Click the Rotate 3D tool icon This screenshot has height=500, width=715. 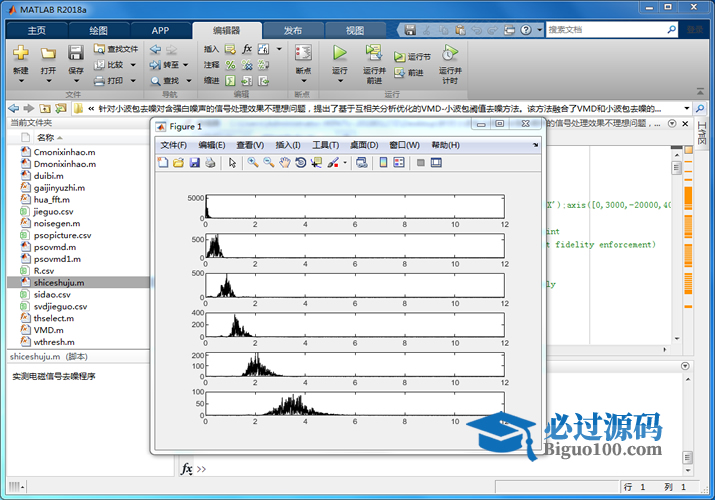coord(301,163)
